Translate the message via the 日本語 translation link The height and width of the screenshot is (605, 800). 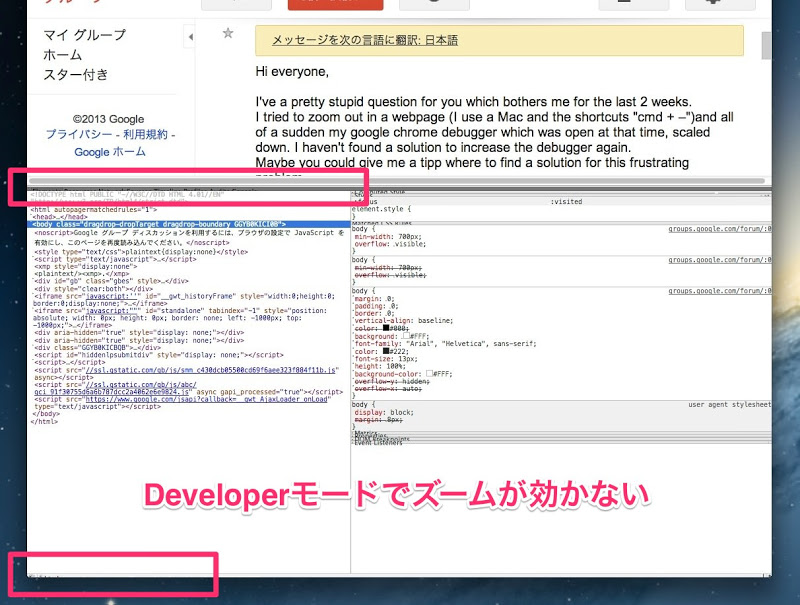click(365, 40)
